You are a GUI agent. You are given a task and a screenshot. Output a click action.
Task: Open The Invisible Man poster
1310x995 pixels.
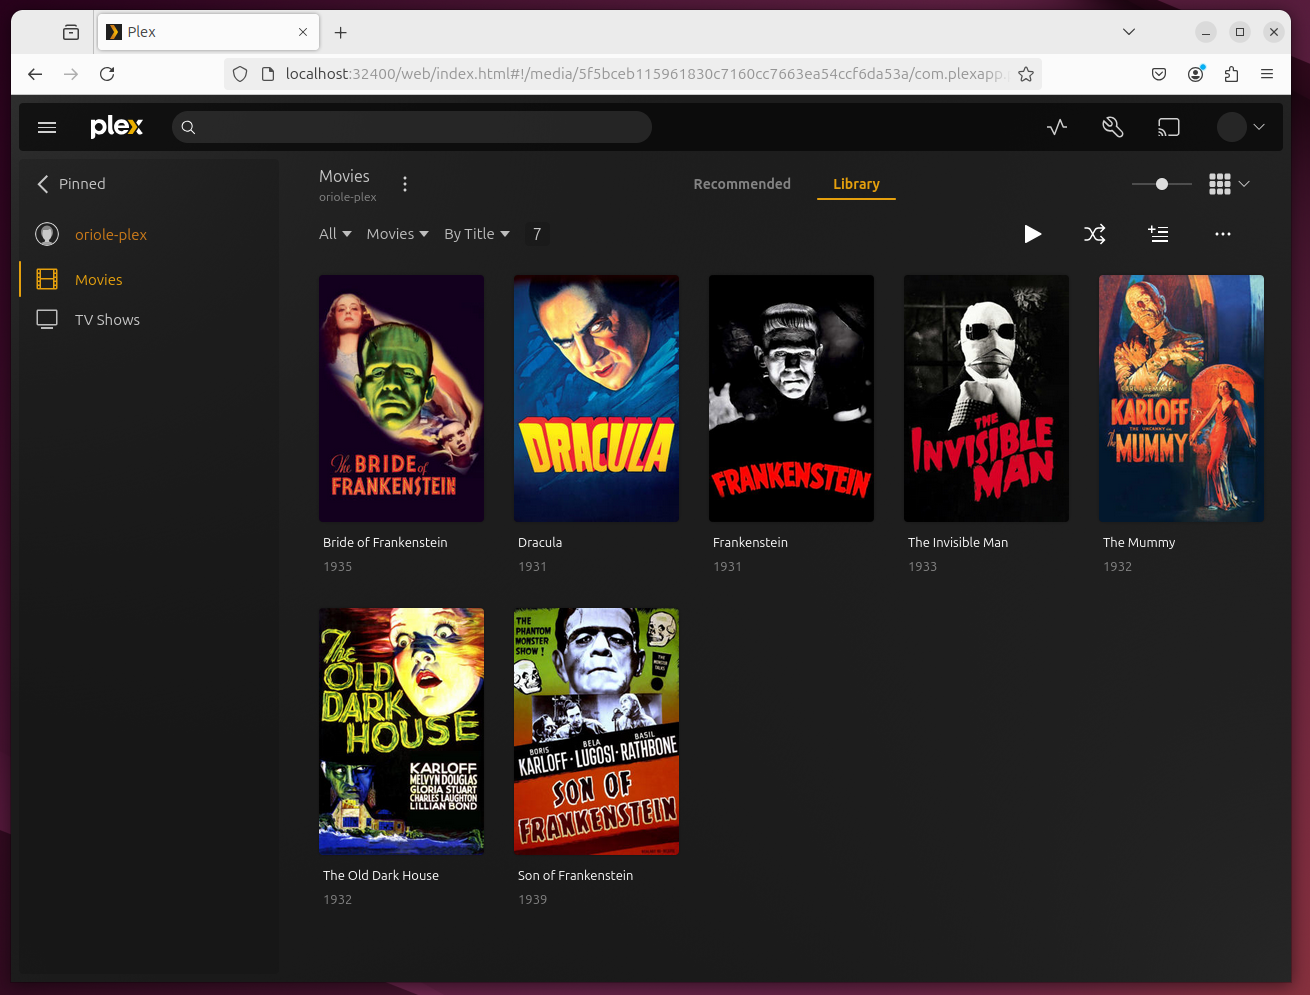tap(986, 398)
